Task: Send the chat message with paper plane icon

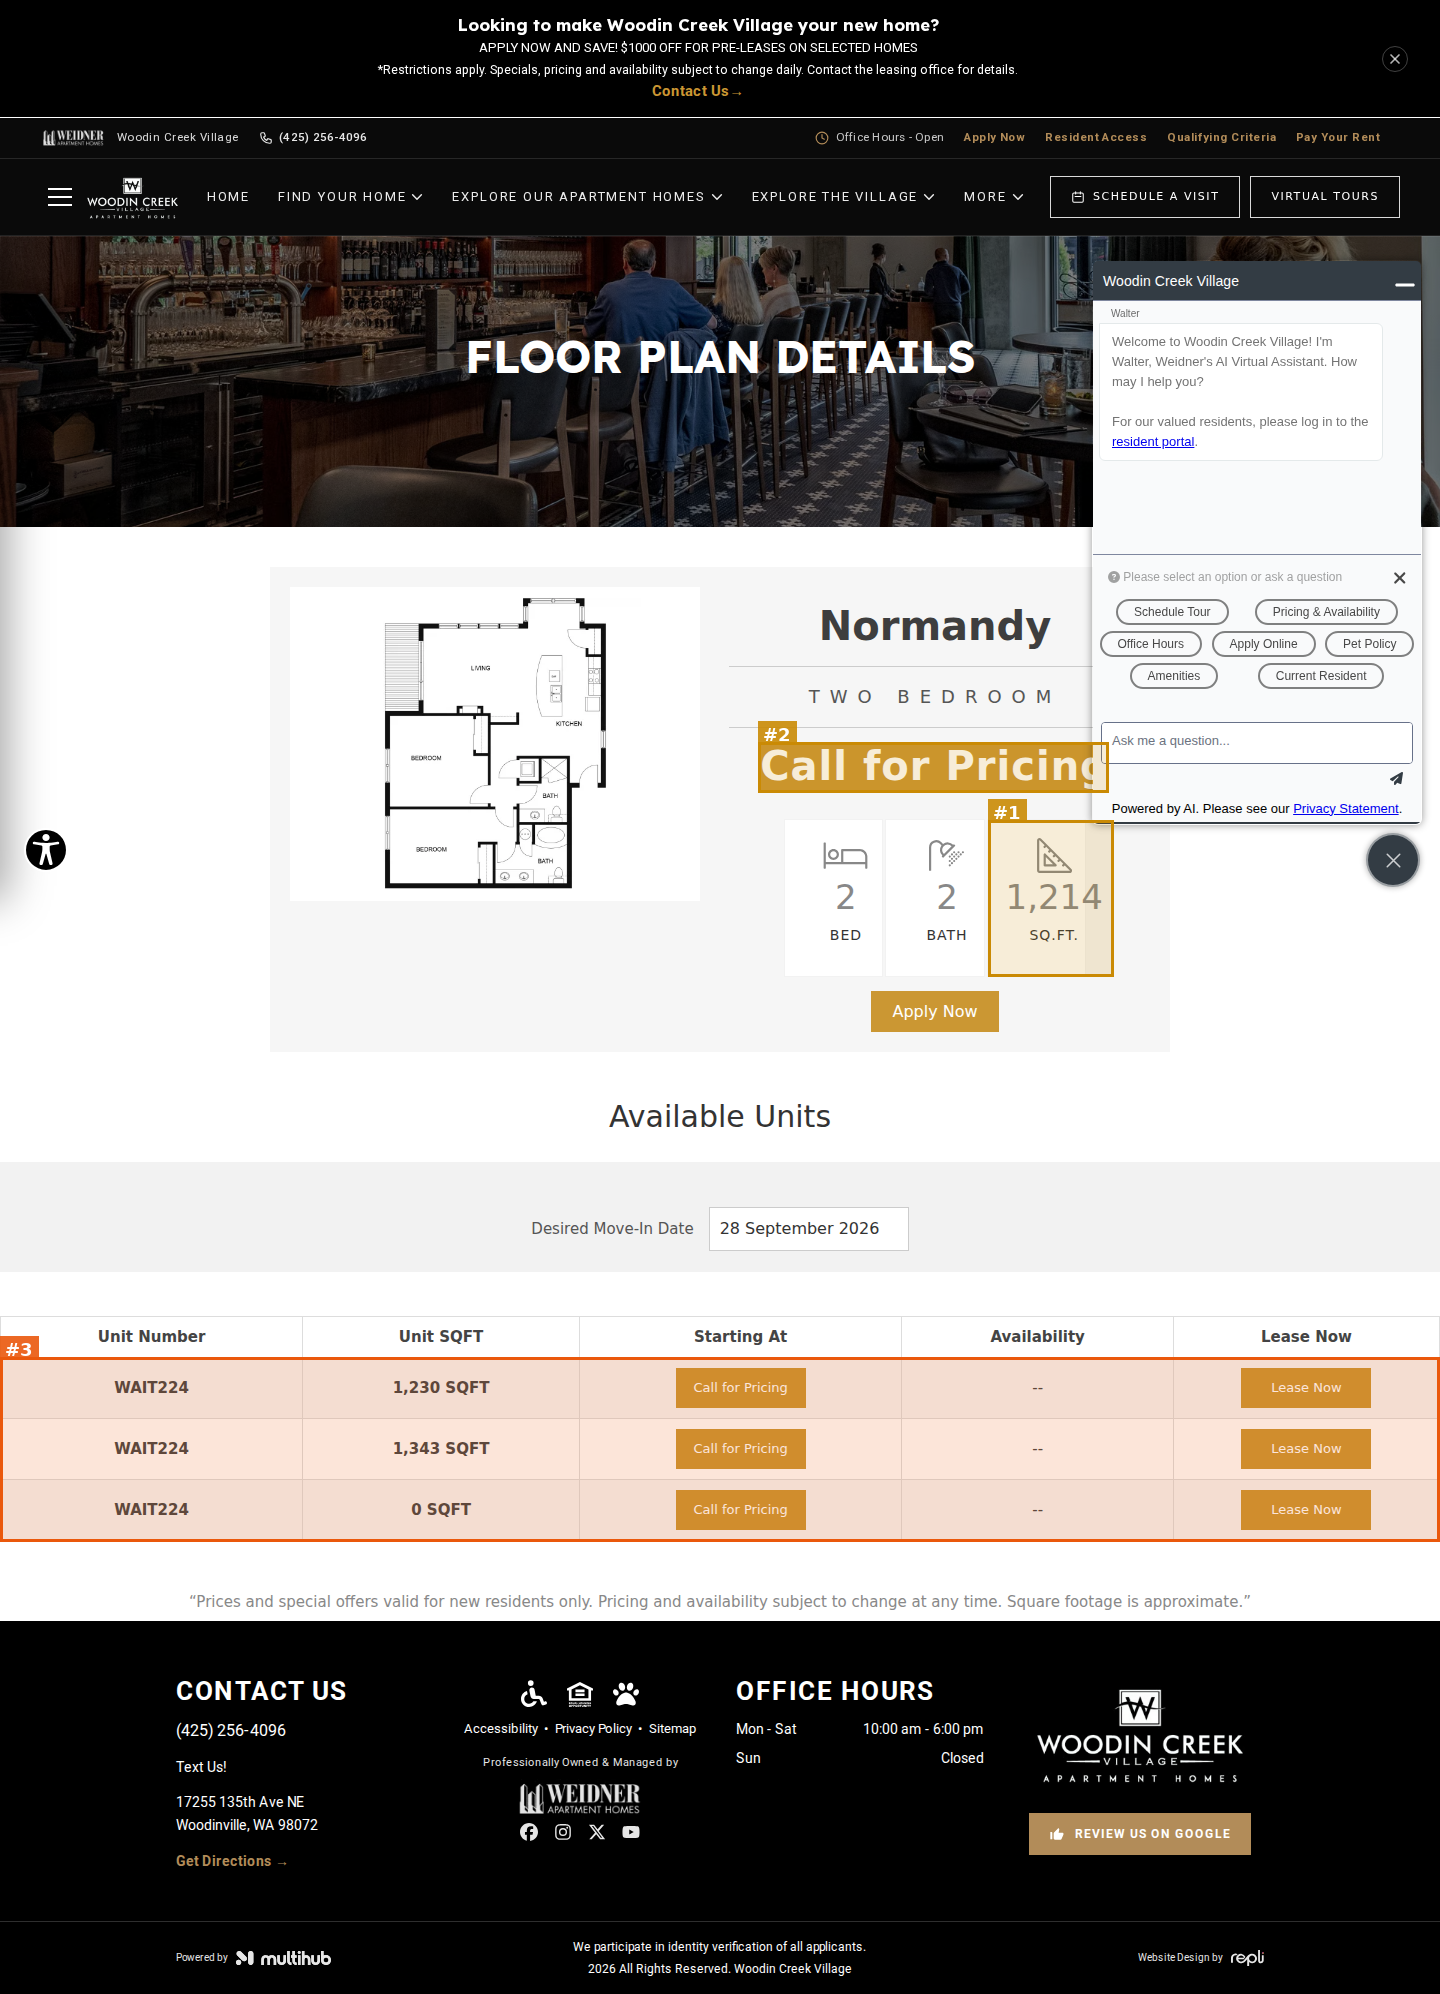Action: 1396,779
